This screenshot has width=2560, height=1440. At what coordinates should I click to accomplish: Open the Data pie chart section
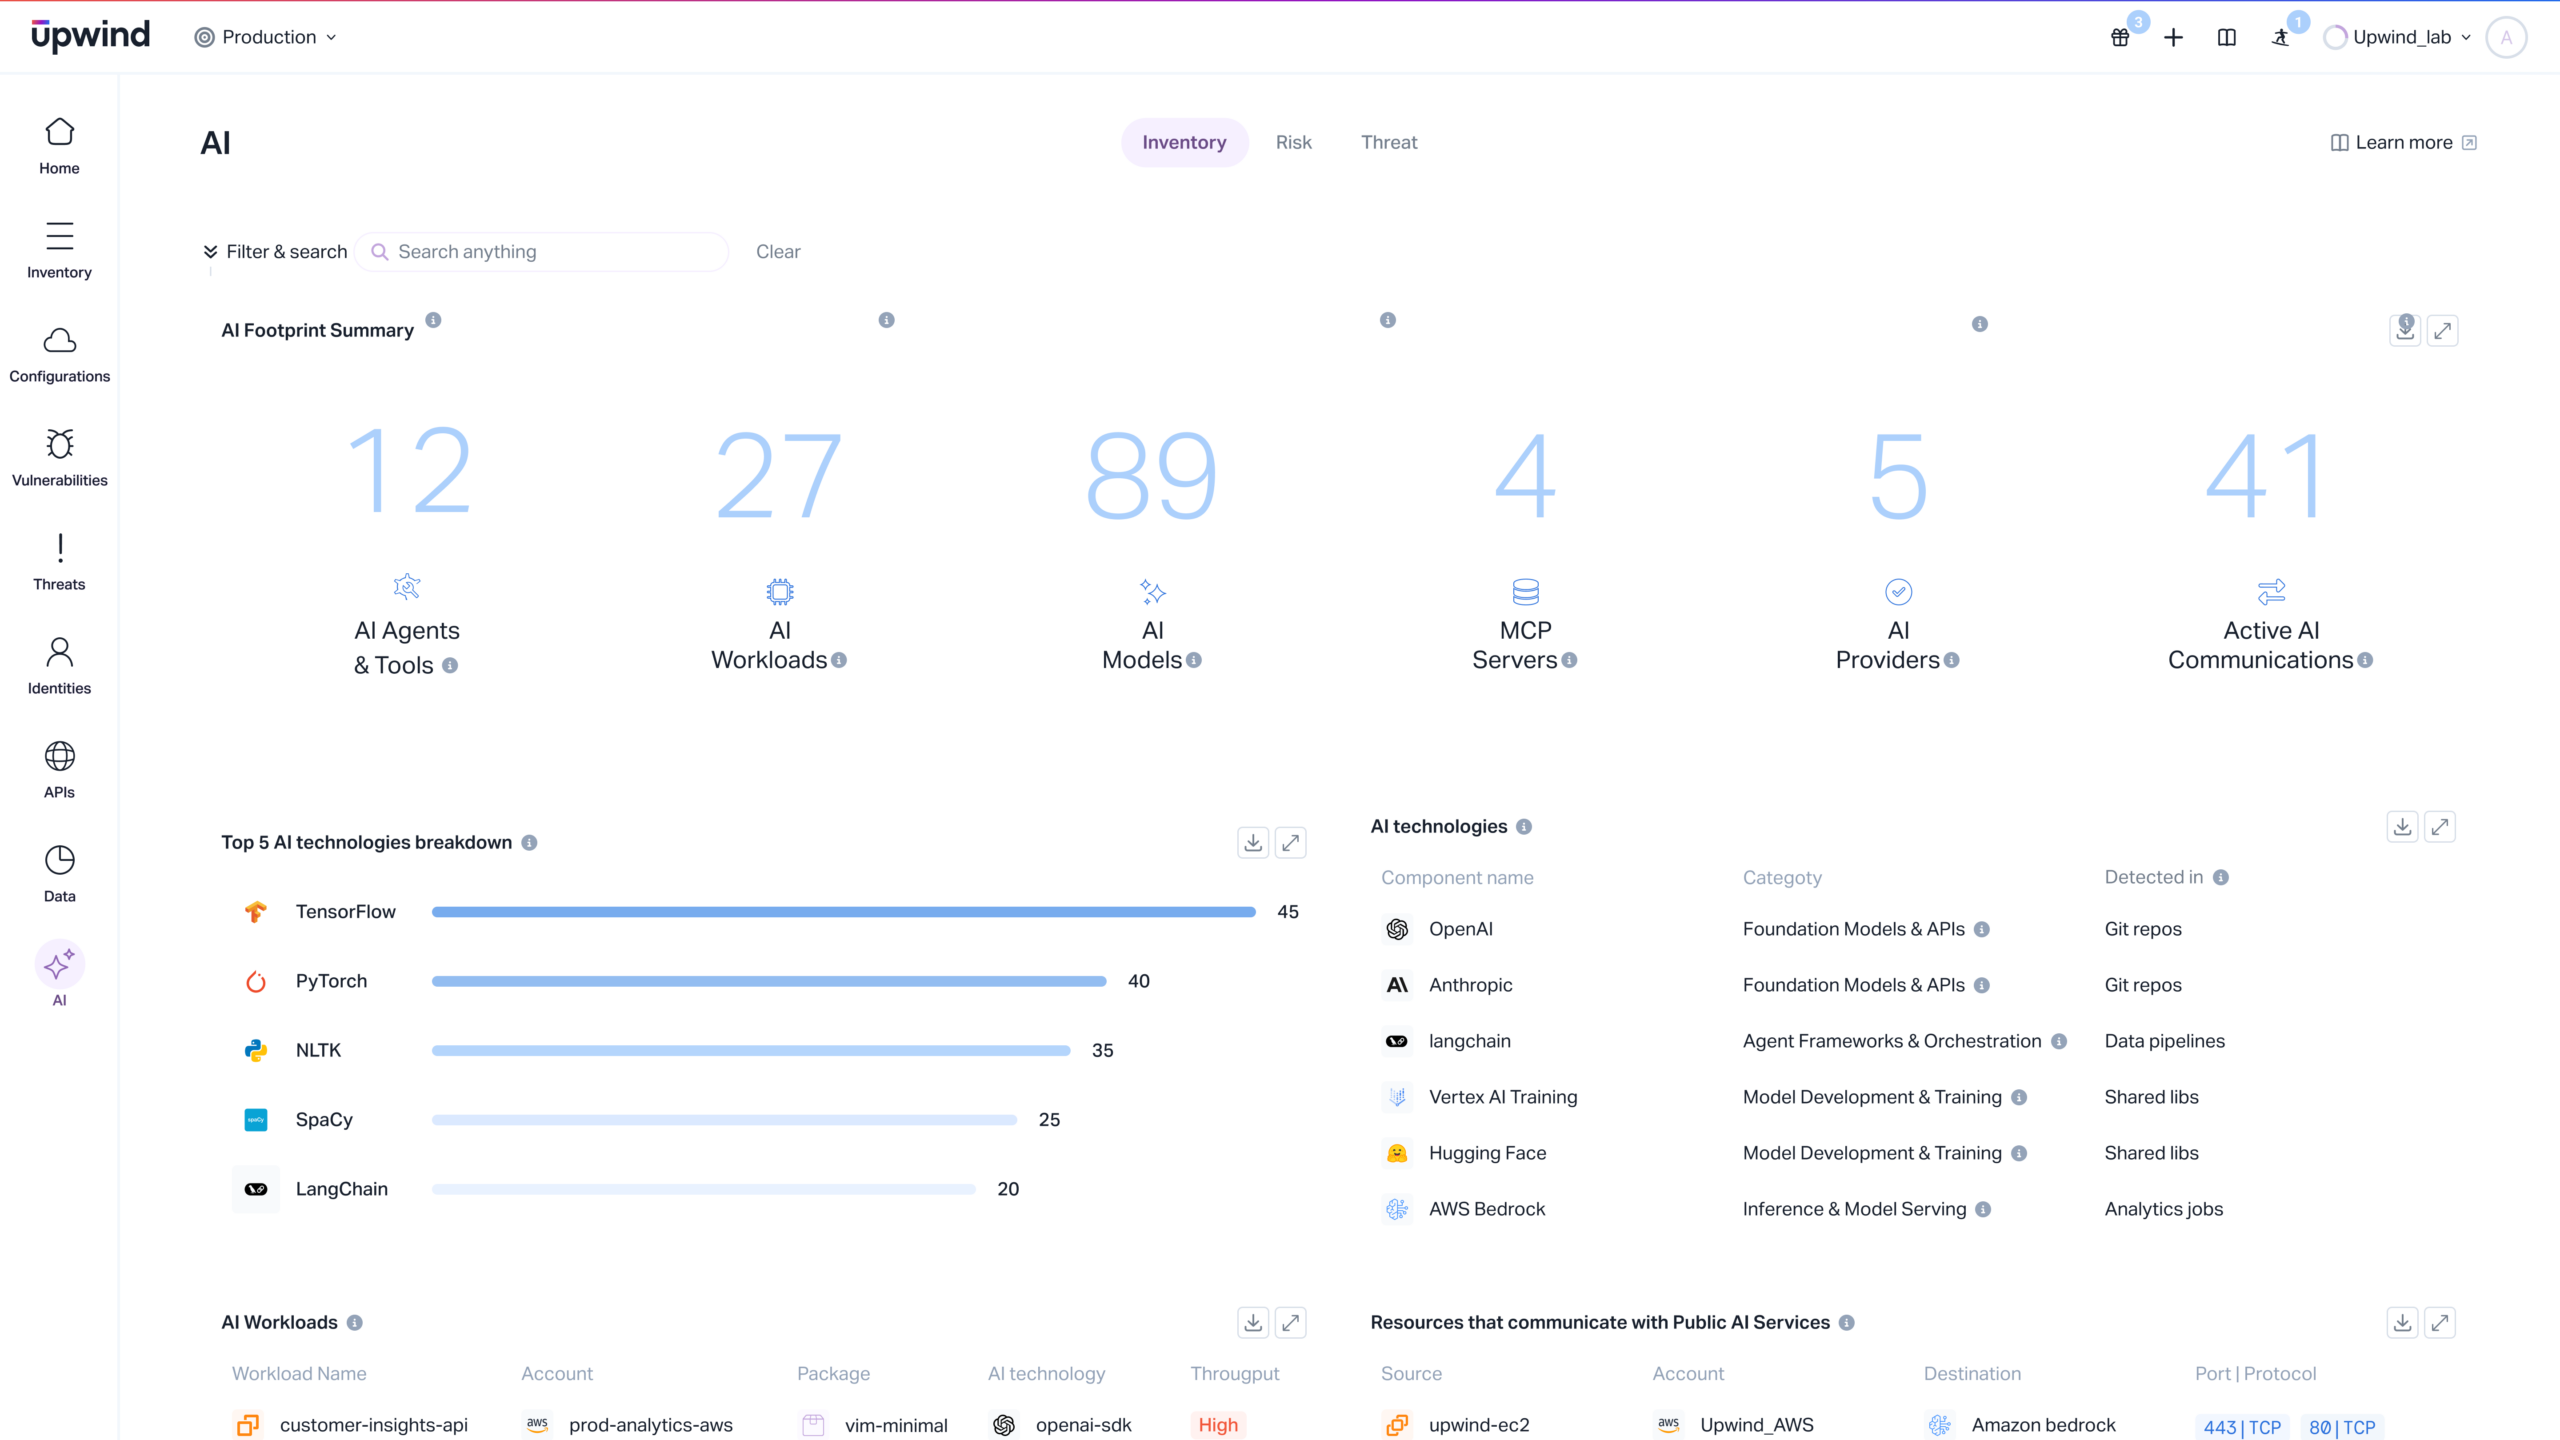click(59, 861)
